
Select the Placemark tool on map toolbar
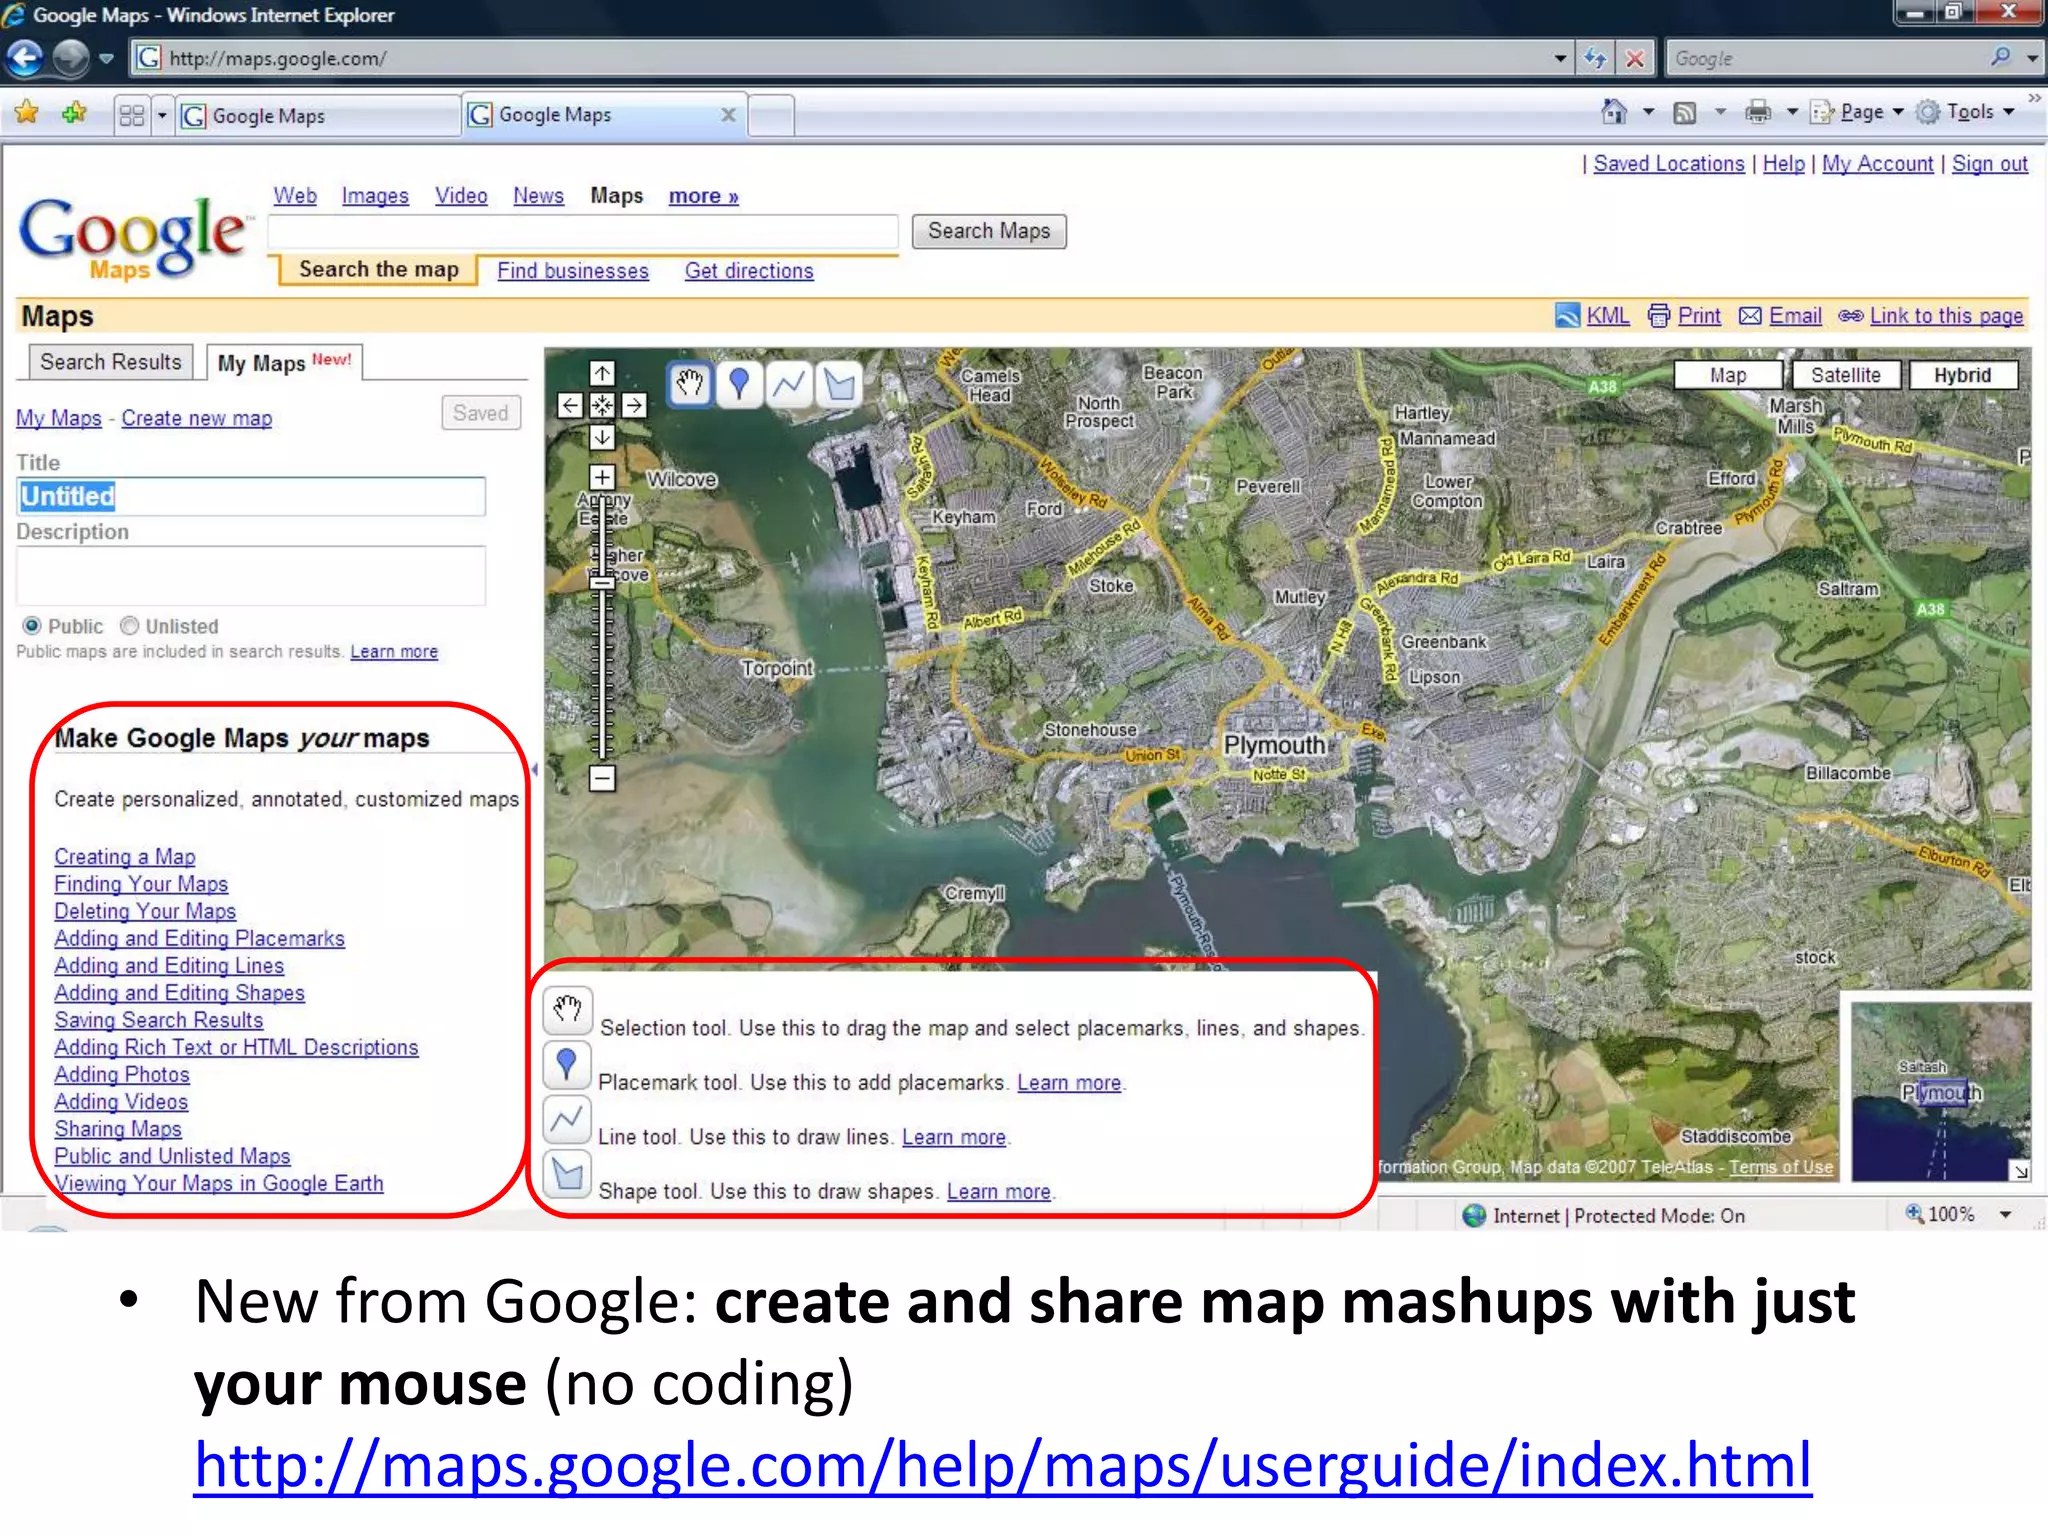739,384
